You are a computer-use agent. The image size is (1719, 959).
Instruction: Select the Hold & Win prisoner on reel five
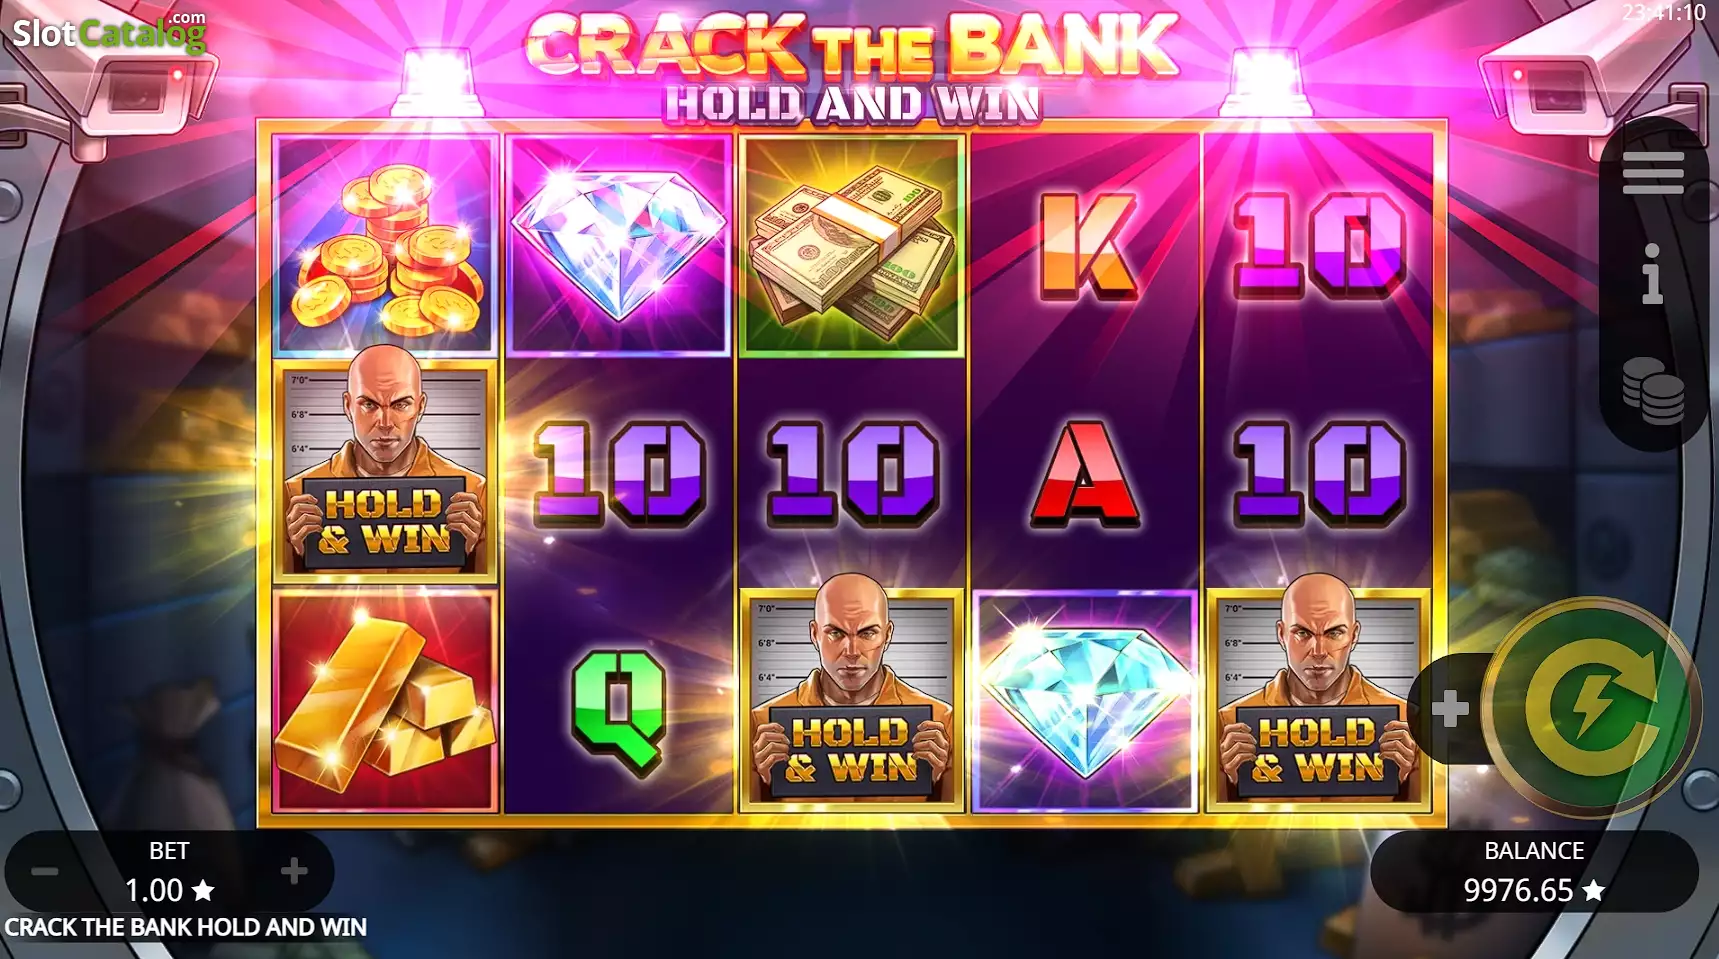tap(1318, 699)
